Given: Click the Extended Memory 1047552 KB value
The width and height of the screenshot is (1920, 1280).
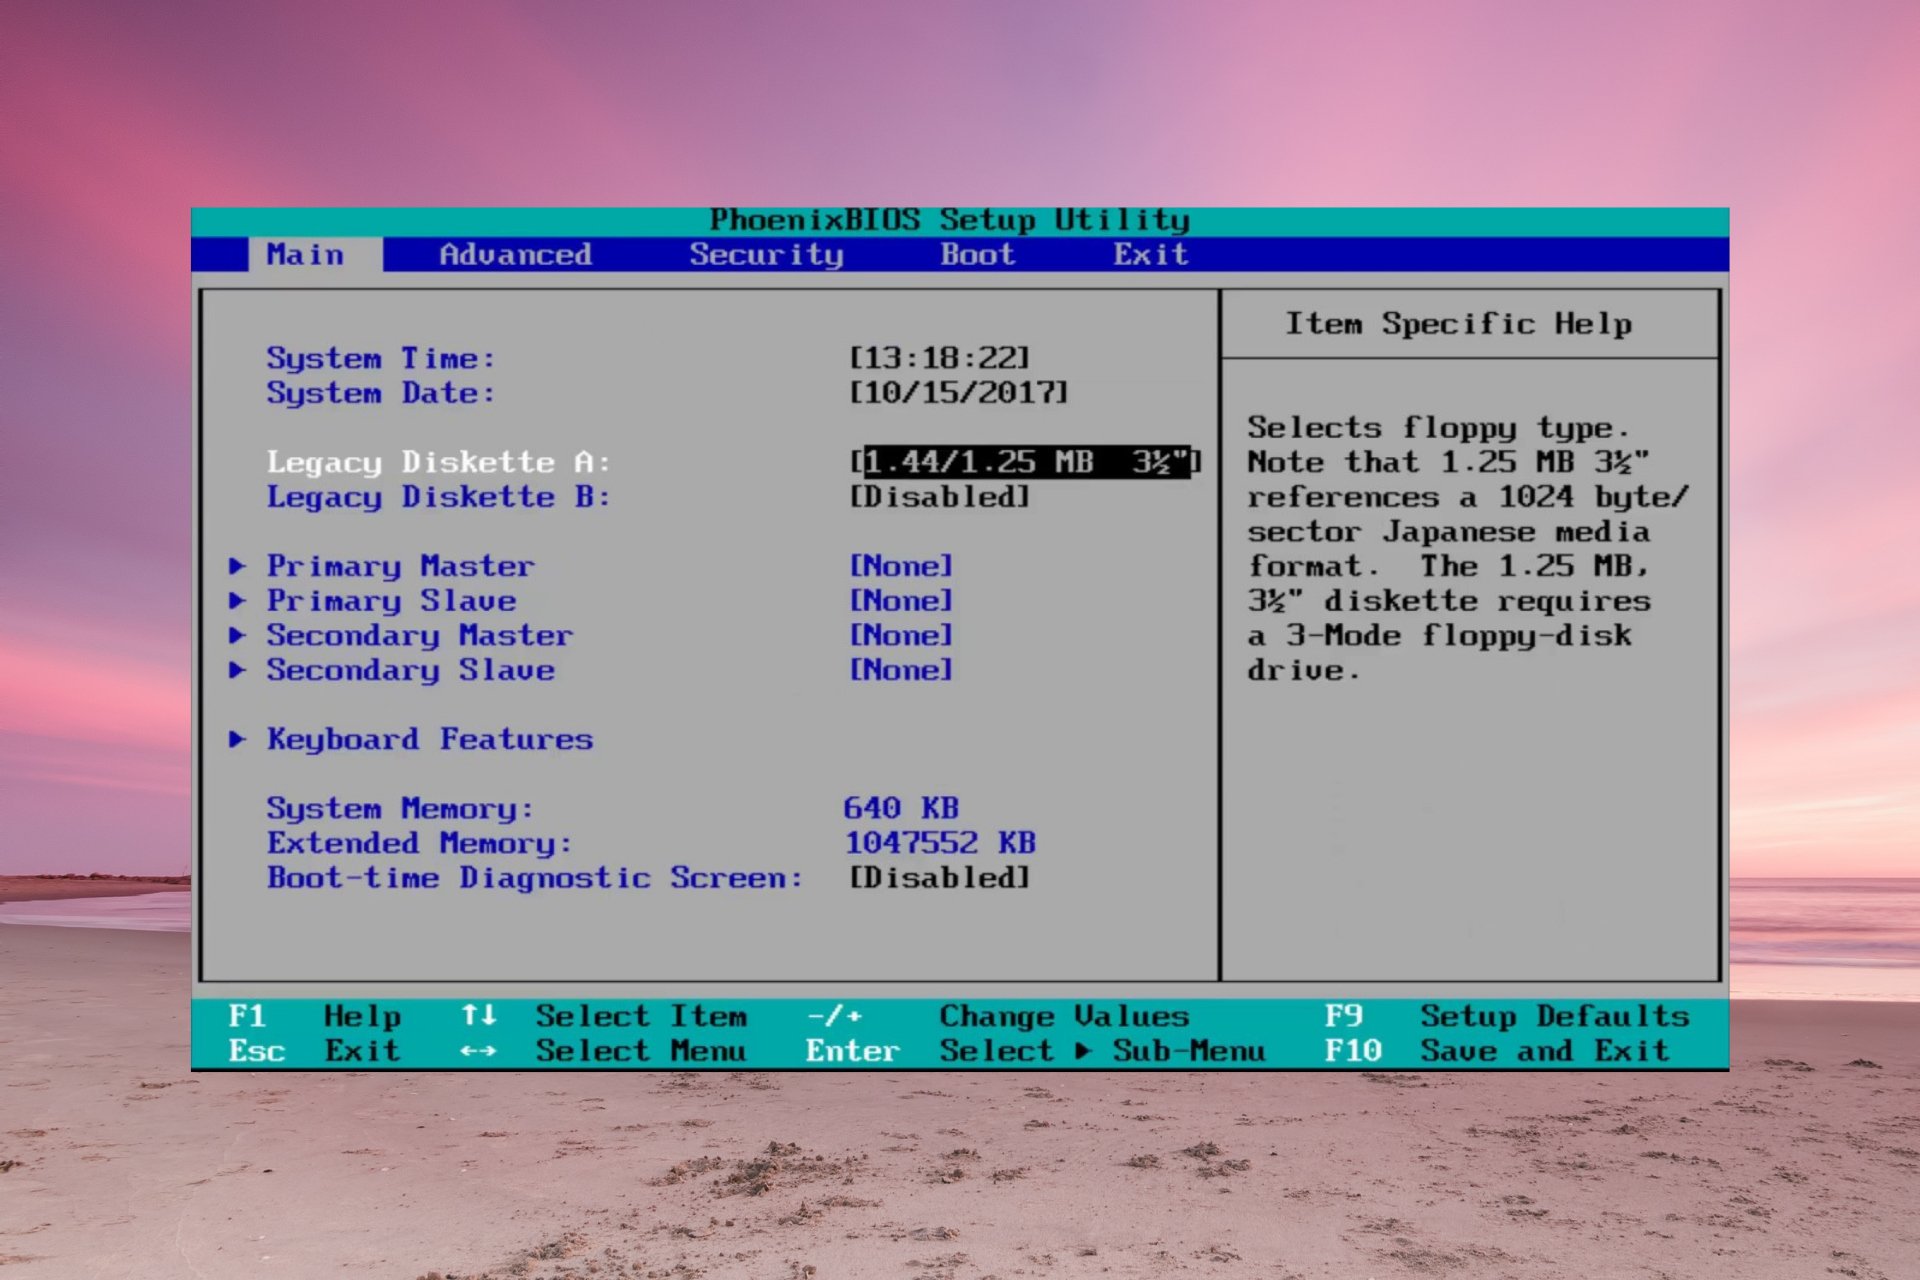Looking at the screenshot, I should tap(940, 843).
